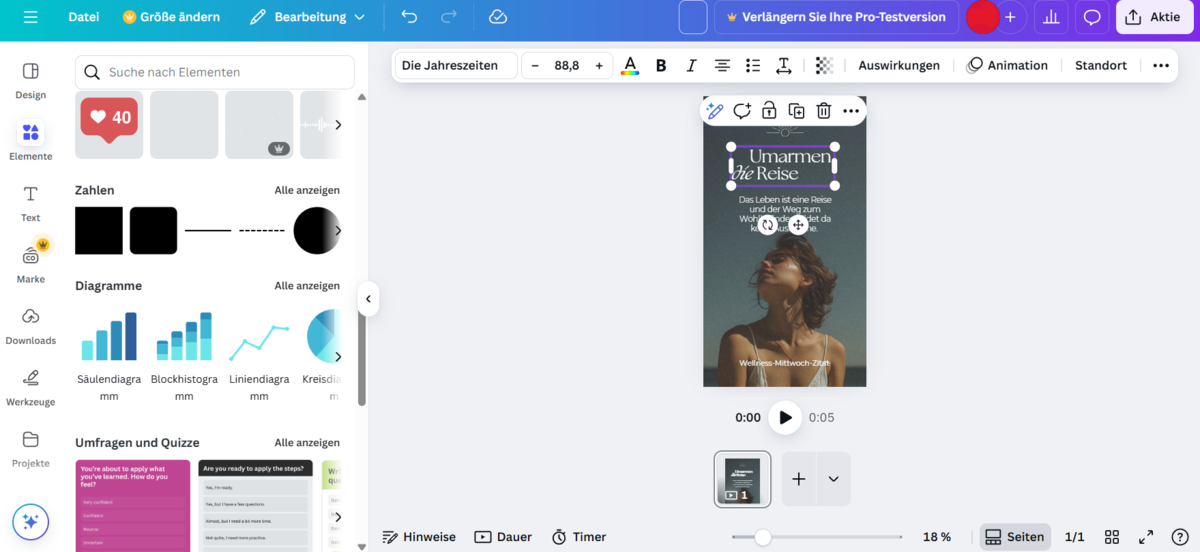This screenshot has height=552, width=1200.
Task: Change text alignment
Action: tap(722, 66)
